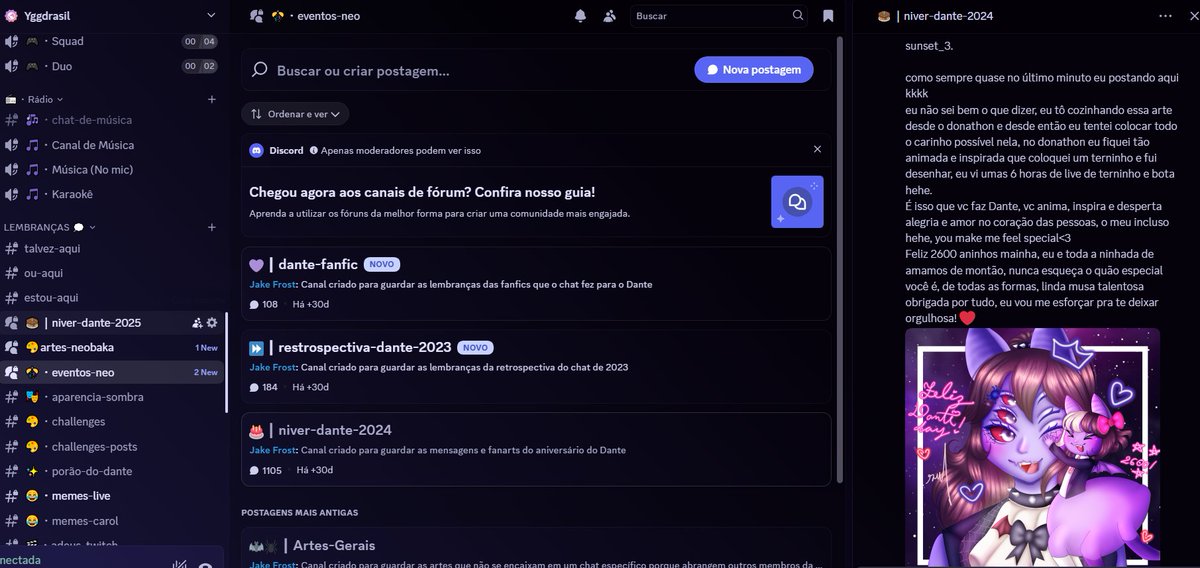Click the fast-forward emoji on restrospectiva post
Screen dimensions: 1200x568
coord(256,348)
